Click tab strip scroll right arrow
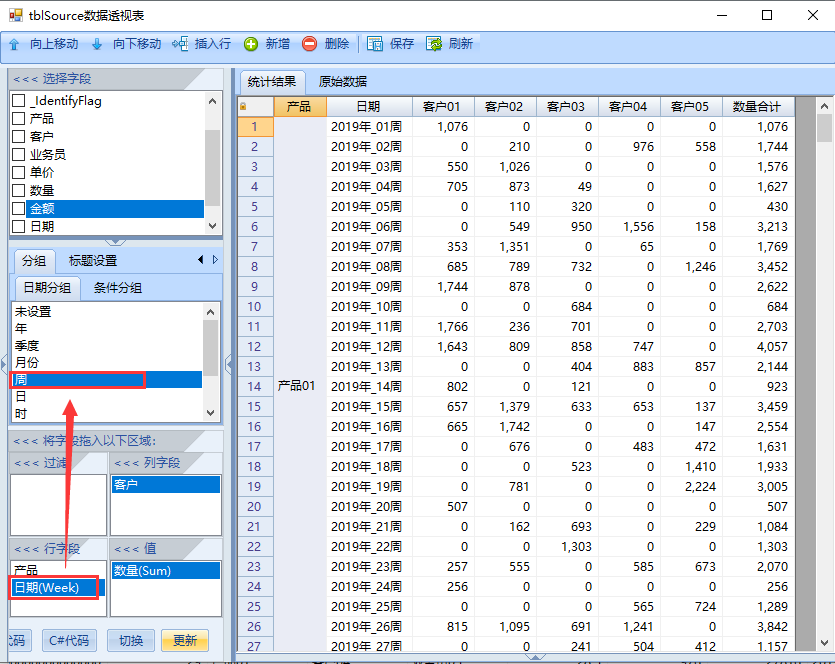The width and height of the screenshot is (835, 664). point(215,260)
